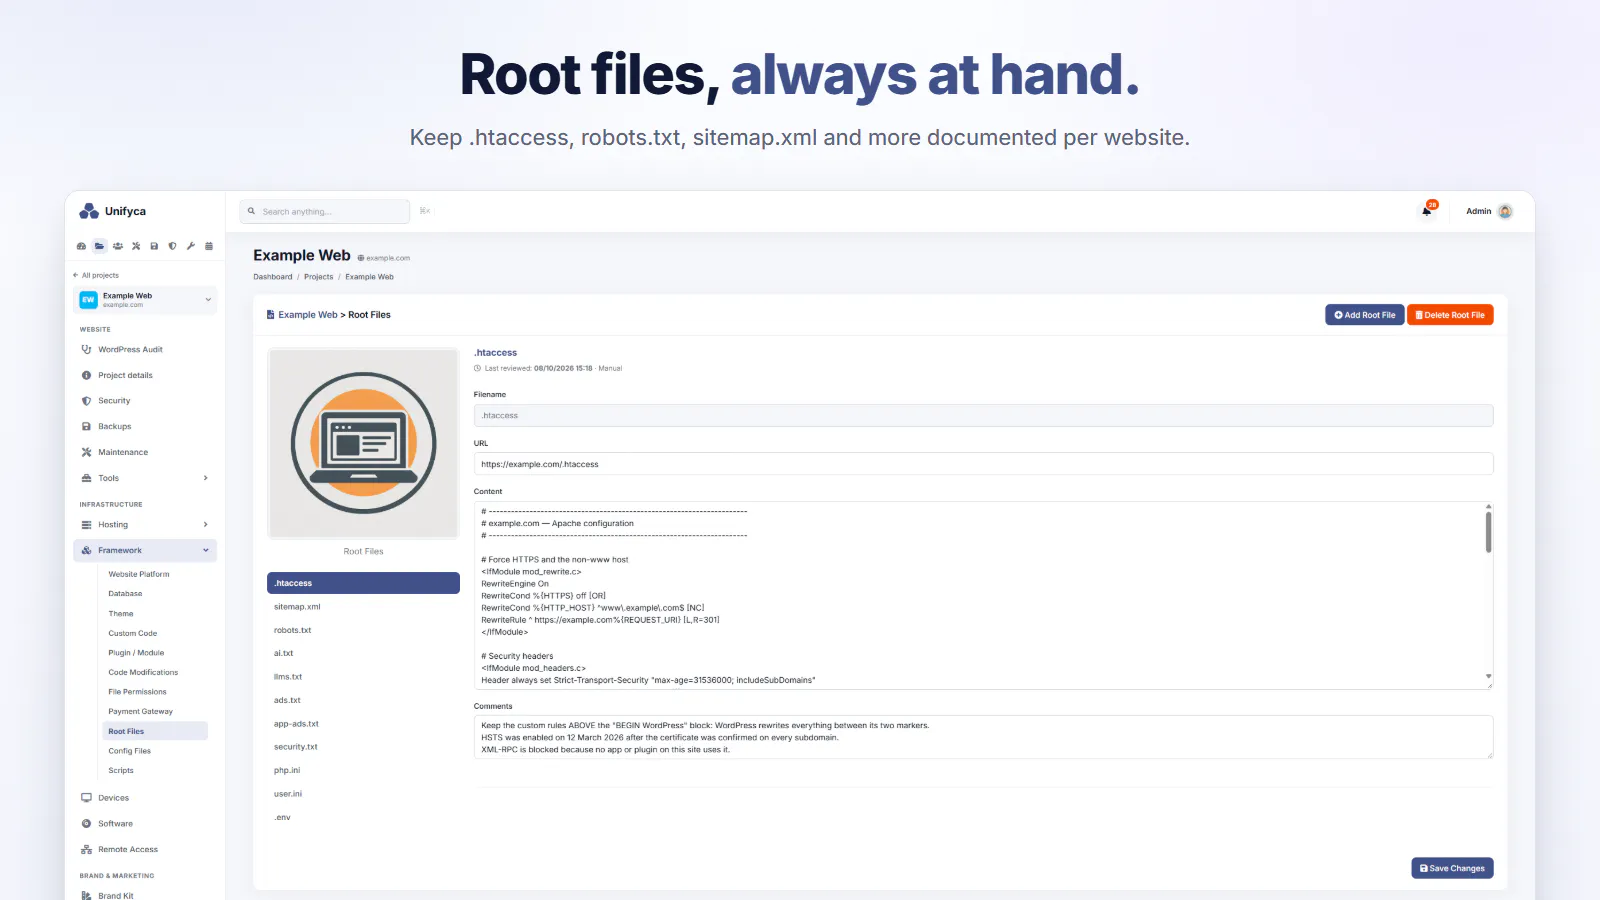Select .htaccess in root files list

[x=363, y=583]
